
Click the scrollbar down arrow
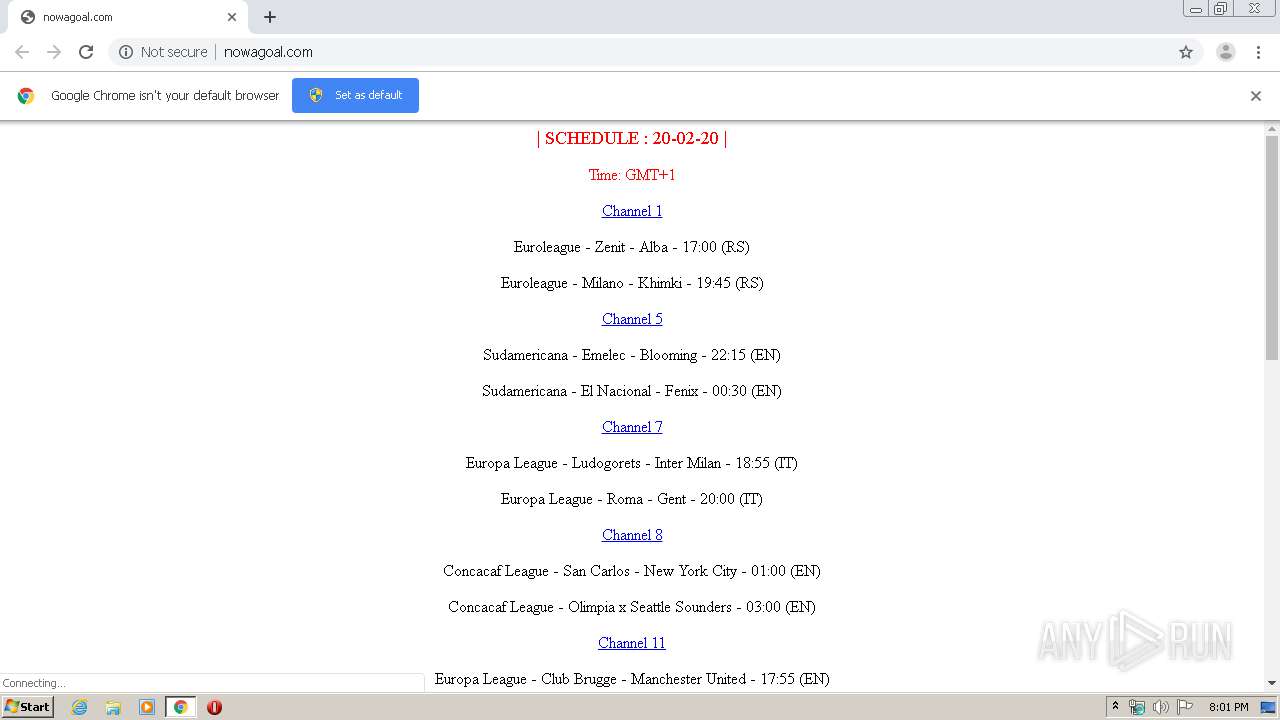(1272, 683)
